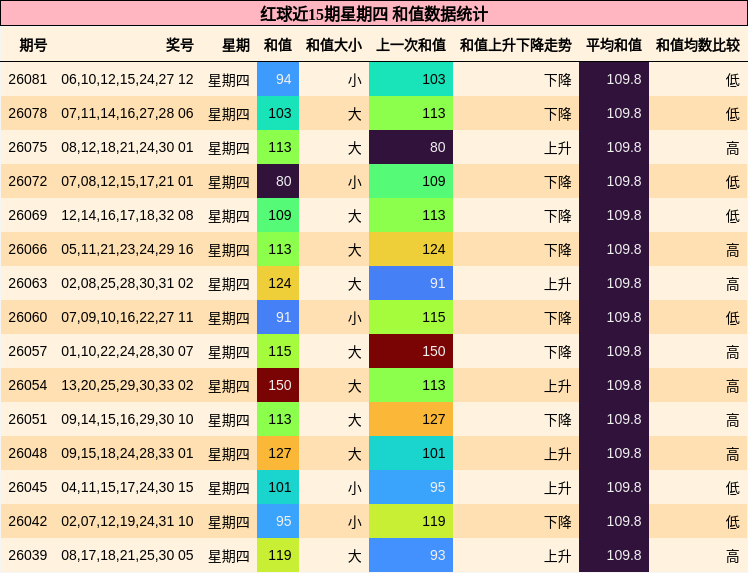
Task: Select issue number 26039
Action: tap(28, 555)
